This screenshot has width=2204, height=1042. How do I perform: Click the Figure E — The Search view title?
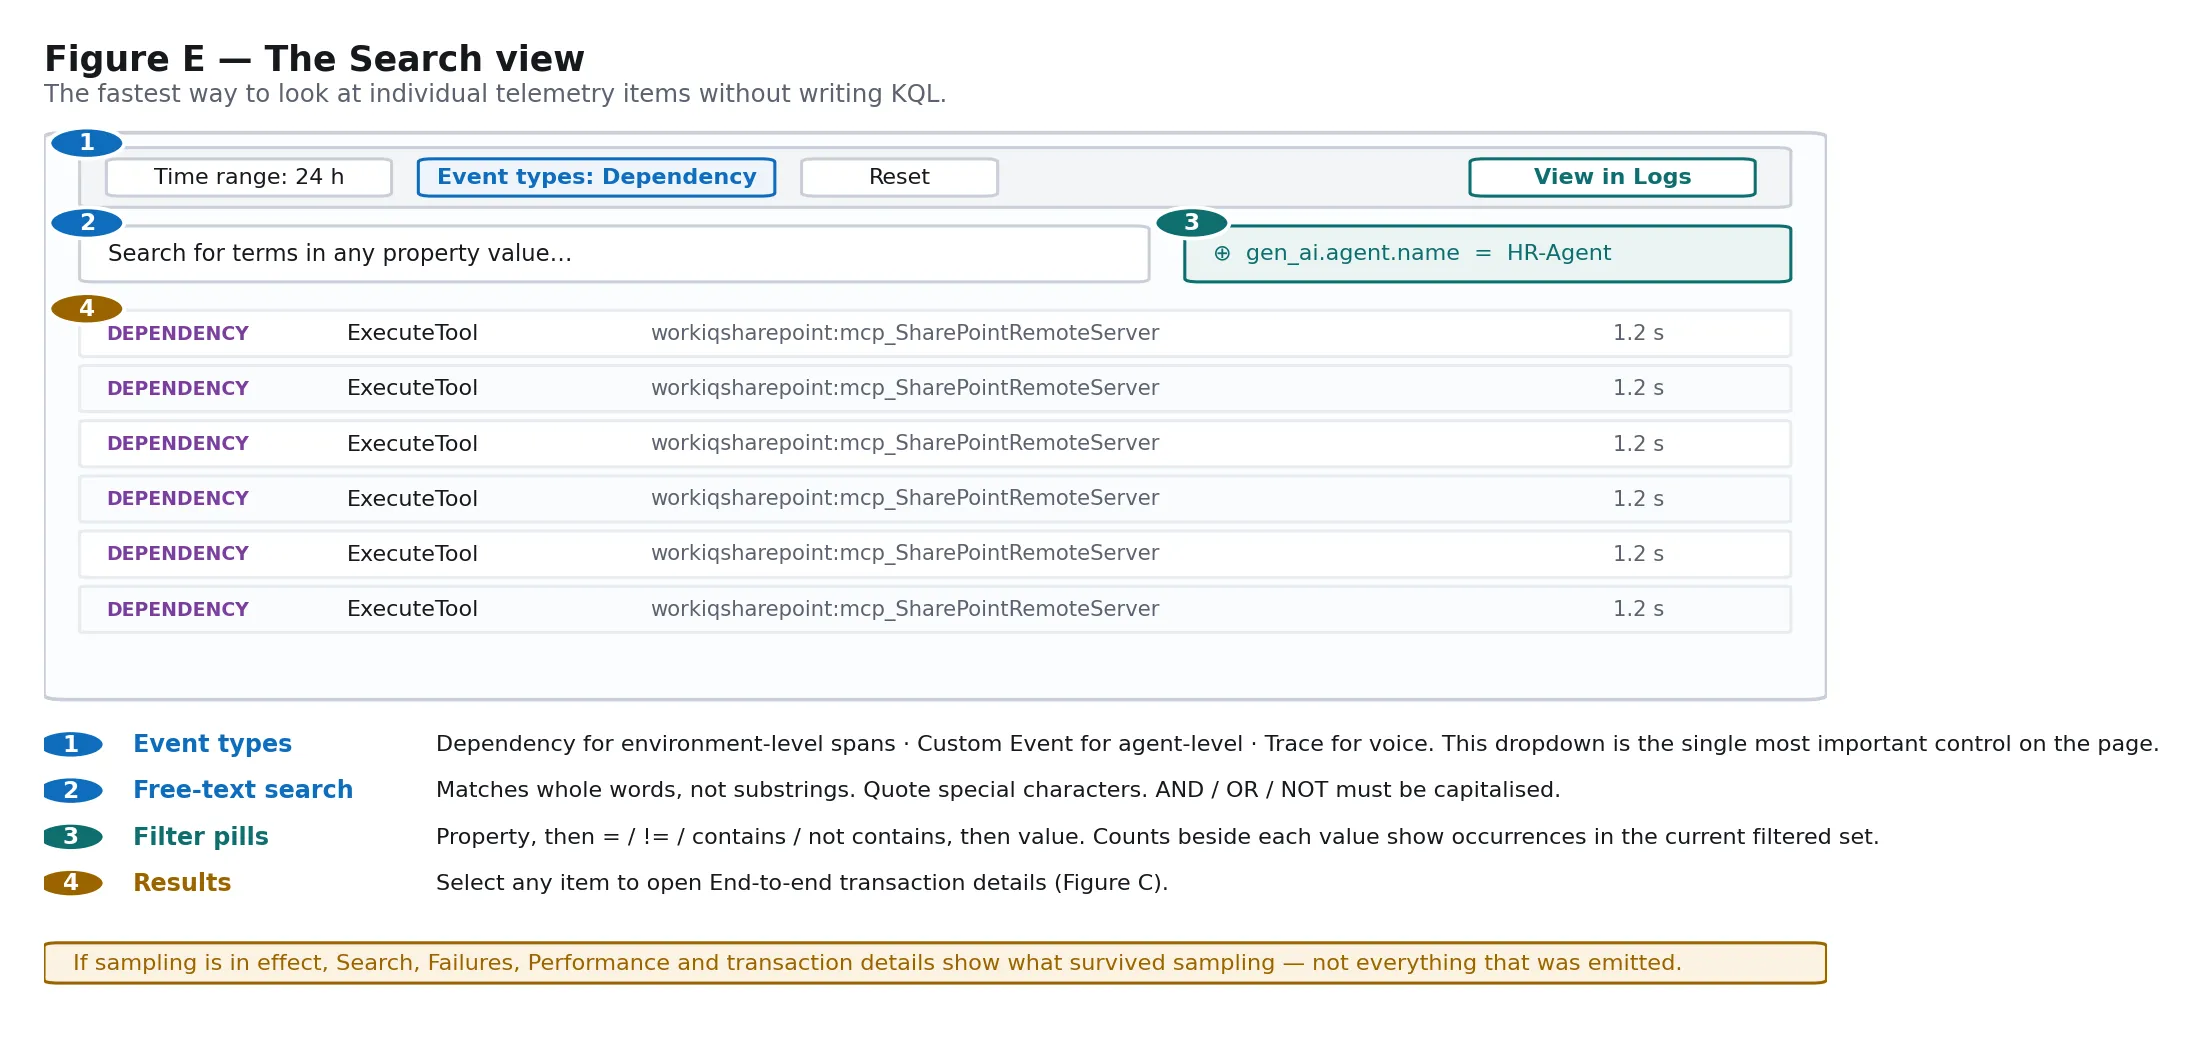click(x=314, y=59)
